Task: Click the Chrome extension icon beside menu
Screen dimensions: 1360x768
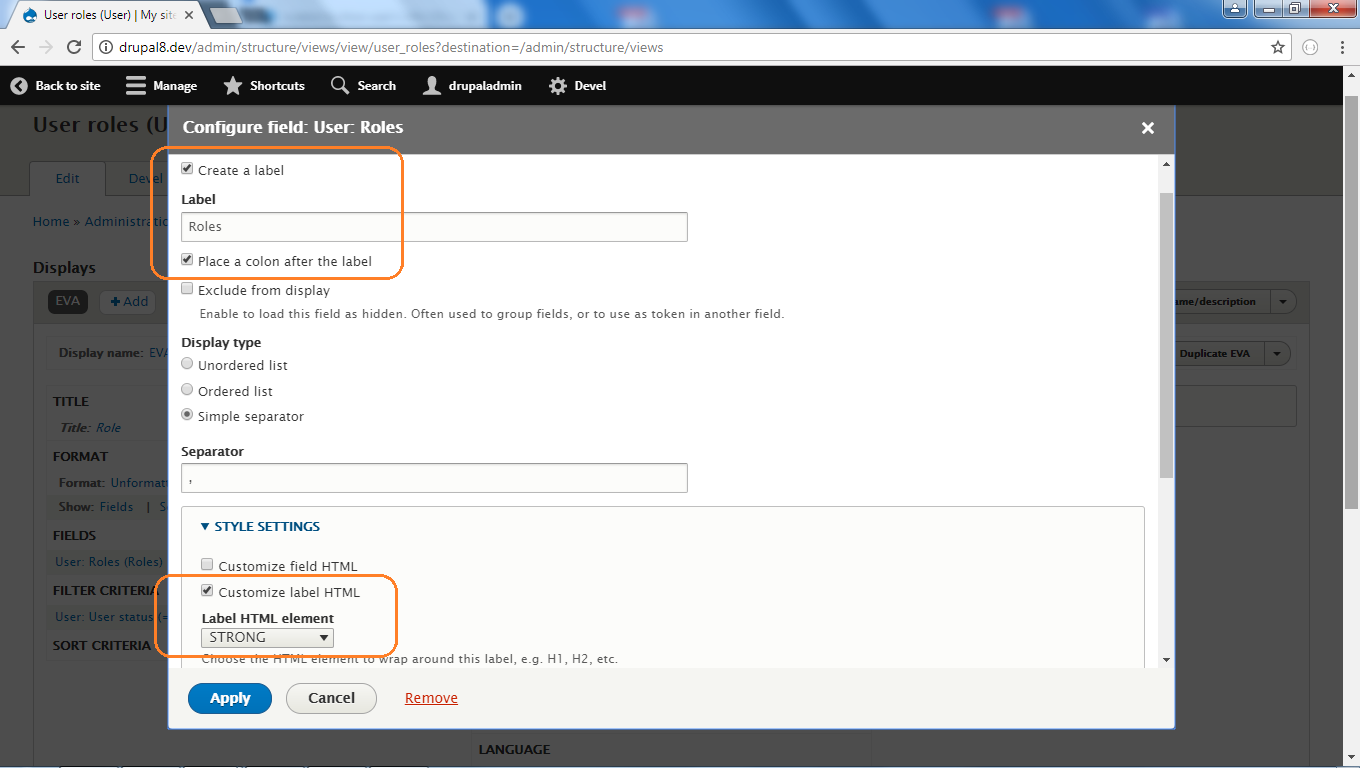Action: [1311, 47]
